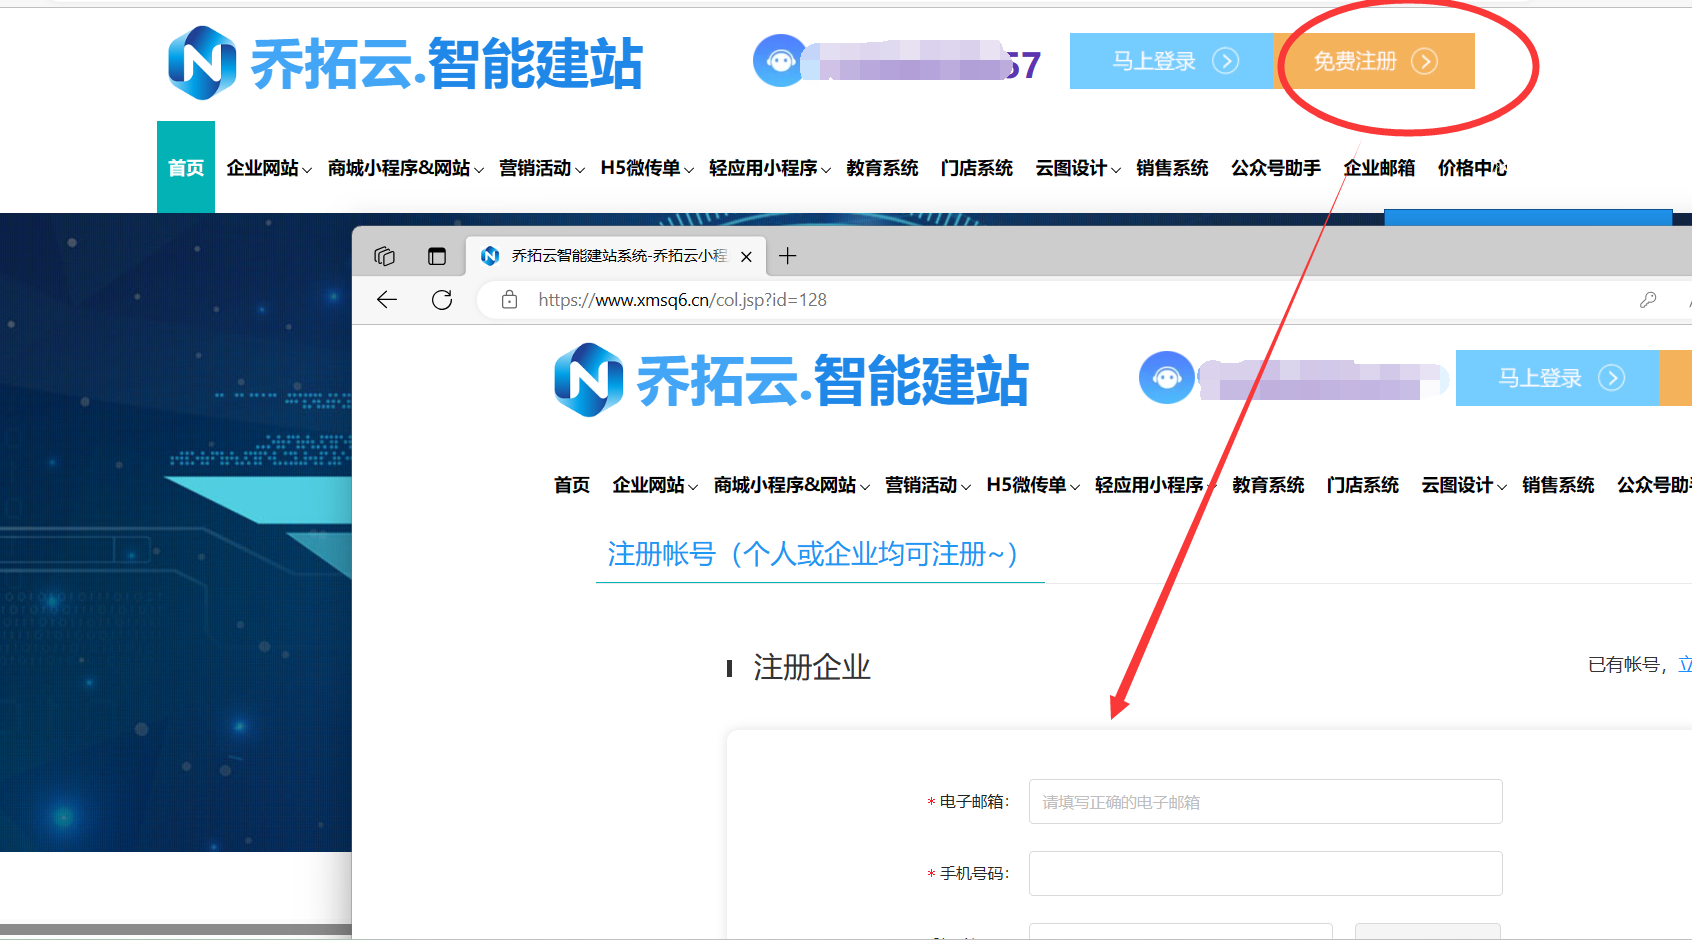Open 销售系统 in the inner page navigation
Viewport: 1692px width, 940px height.
click(x=1558, y=485)
